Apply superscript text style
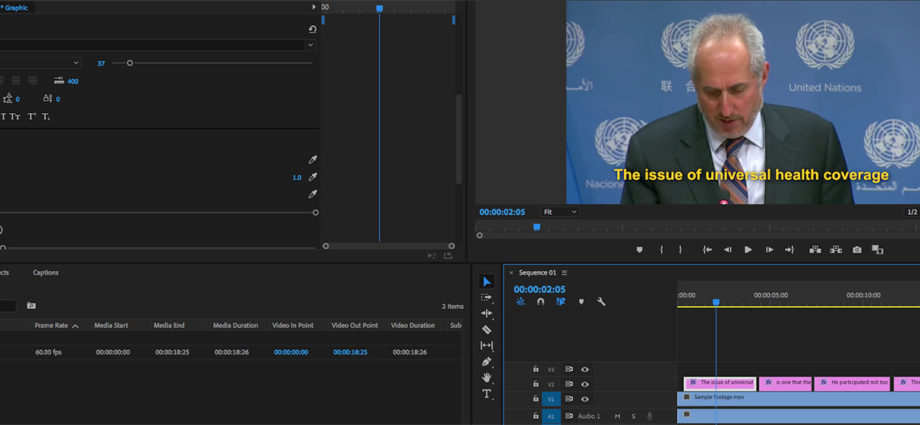The width and height of the screenshot is (920, 425). coord(32,117)
